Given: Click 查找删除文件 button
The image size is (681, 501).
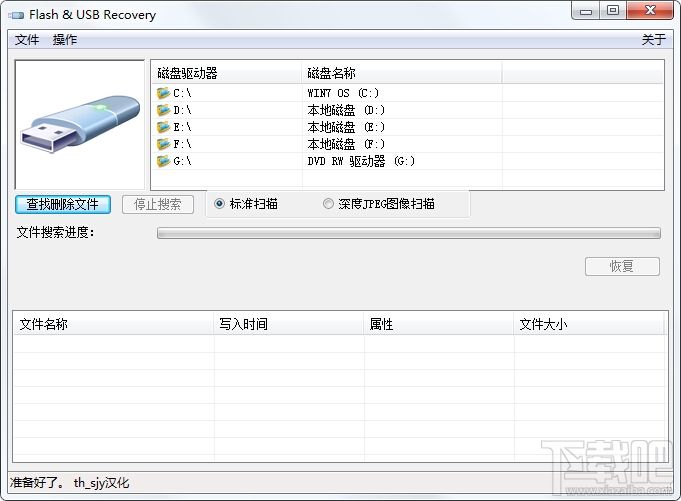Looking at the screenshot, I should (63, 204).
